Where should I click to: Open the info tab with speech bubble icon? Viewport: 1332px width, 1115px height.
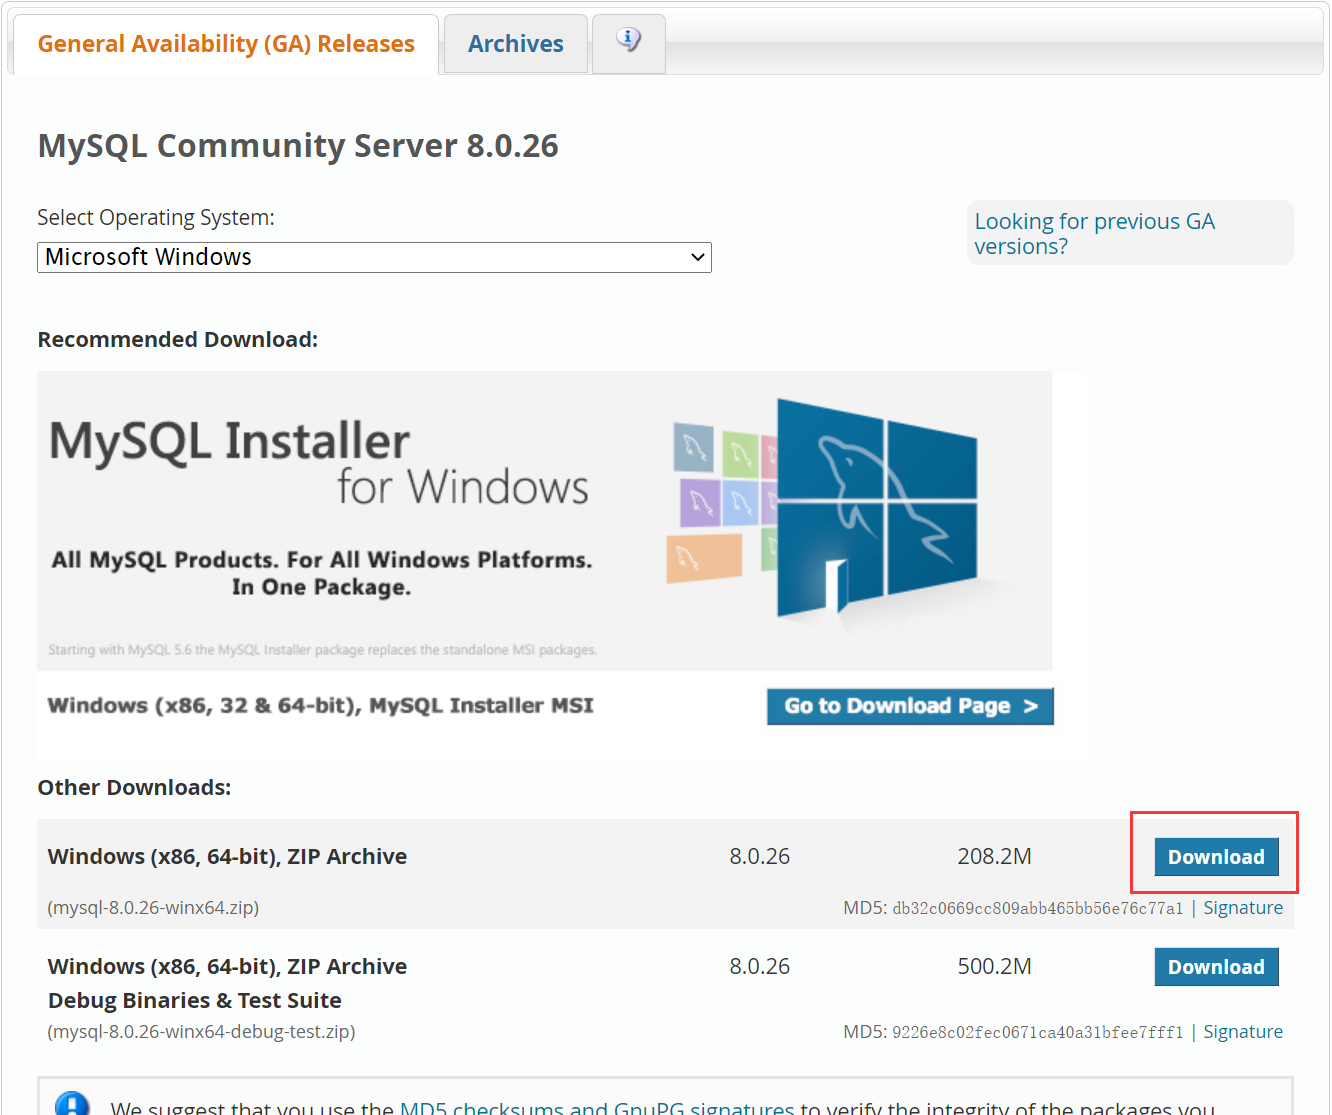tap(629, 43)
